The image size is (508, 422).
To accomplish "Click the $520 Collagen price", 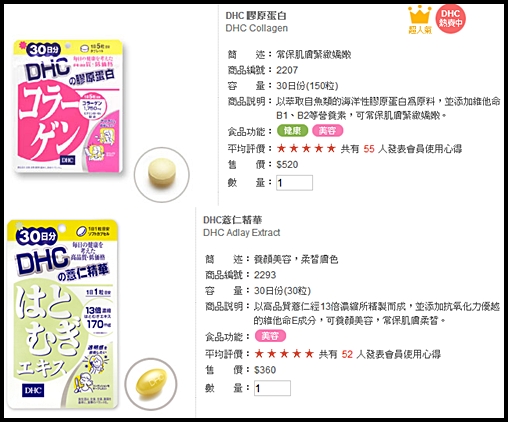I will [x=287, y=165].
